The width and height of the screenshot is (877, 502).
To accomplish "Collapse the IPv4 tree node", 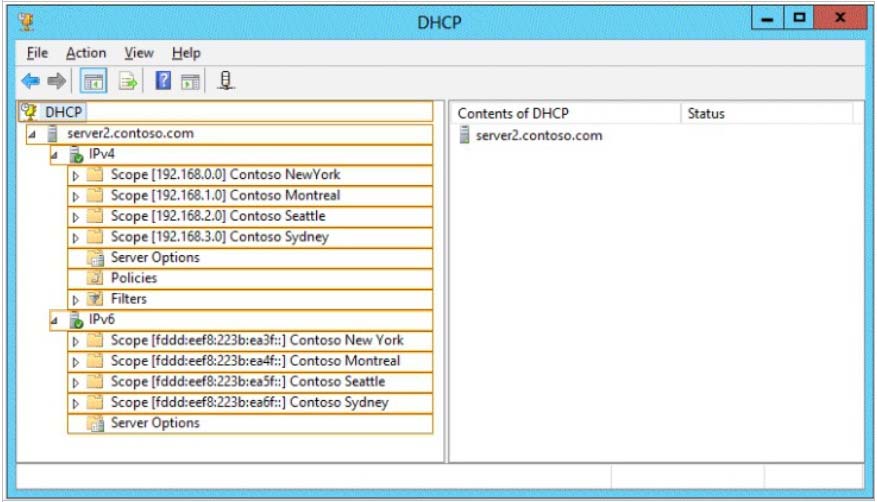I will pyautogui.click(x=54, y=155).
